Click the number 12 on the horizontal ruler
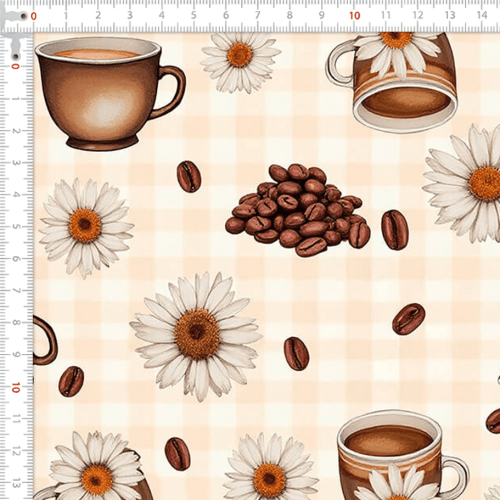This screenshot has height=500, width=500. [x=418, y=15]
